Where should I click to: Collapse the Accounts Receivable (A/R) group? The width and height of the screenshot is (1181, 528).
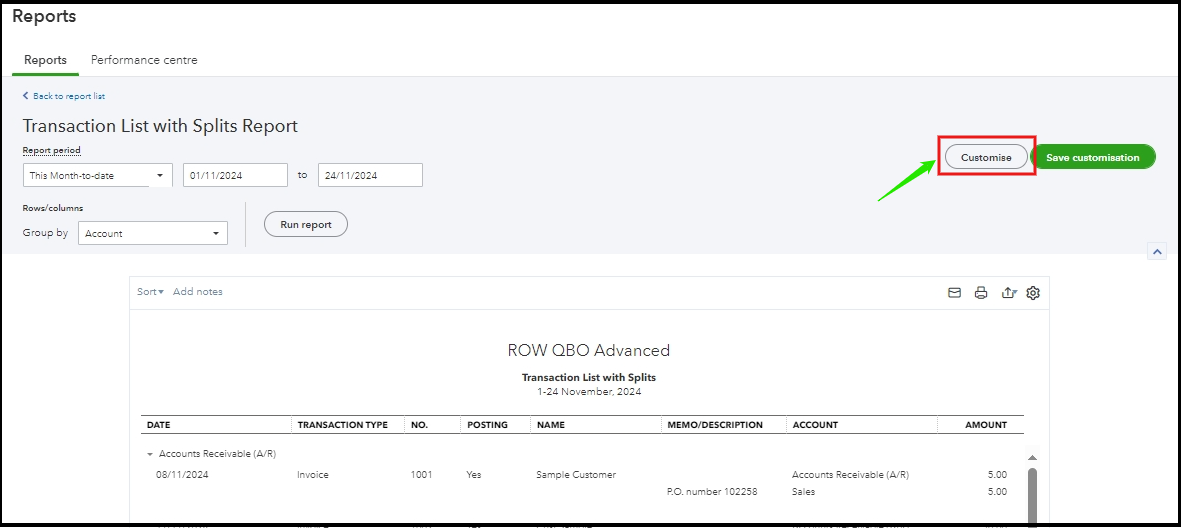tap(150, 454)
